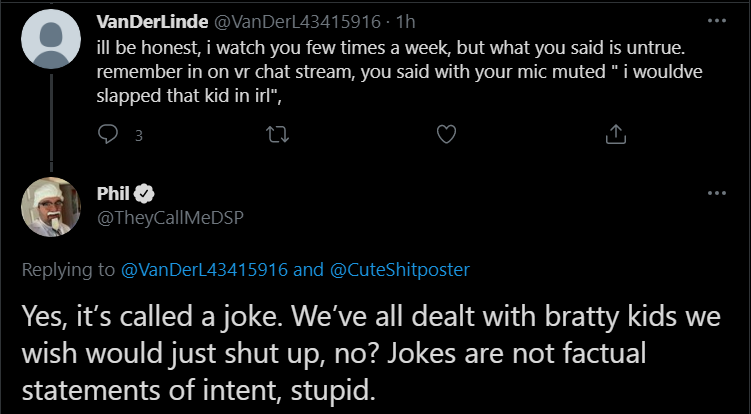Click the retweet icon under VanDerLinde's tweet

[x=277, y=135]
